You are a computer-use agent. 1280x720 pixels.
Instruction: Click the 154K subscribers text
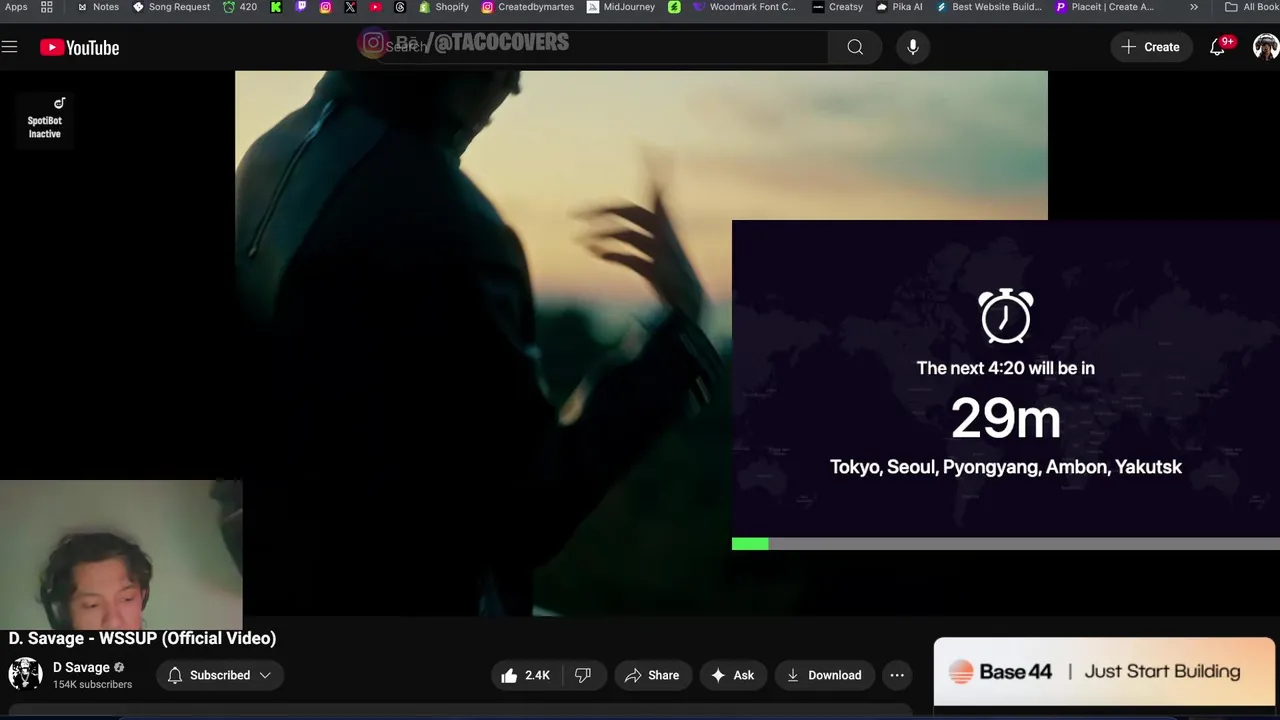(92, 685)
